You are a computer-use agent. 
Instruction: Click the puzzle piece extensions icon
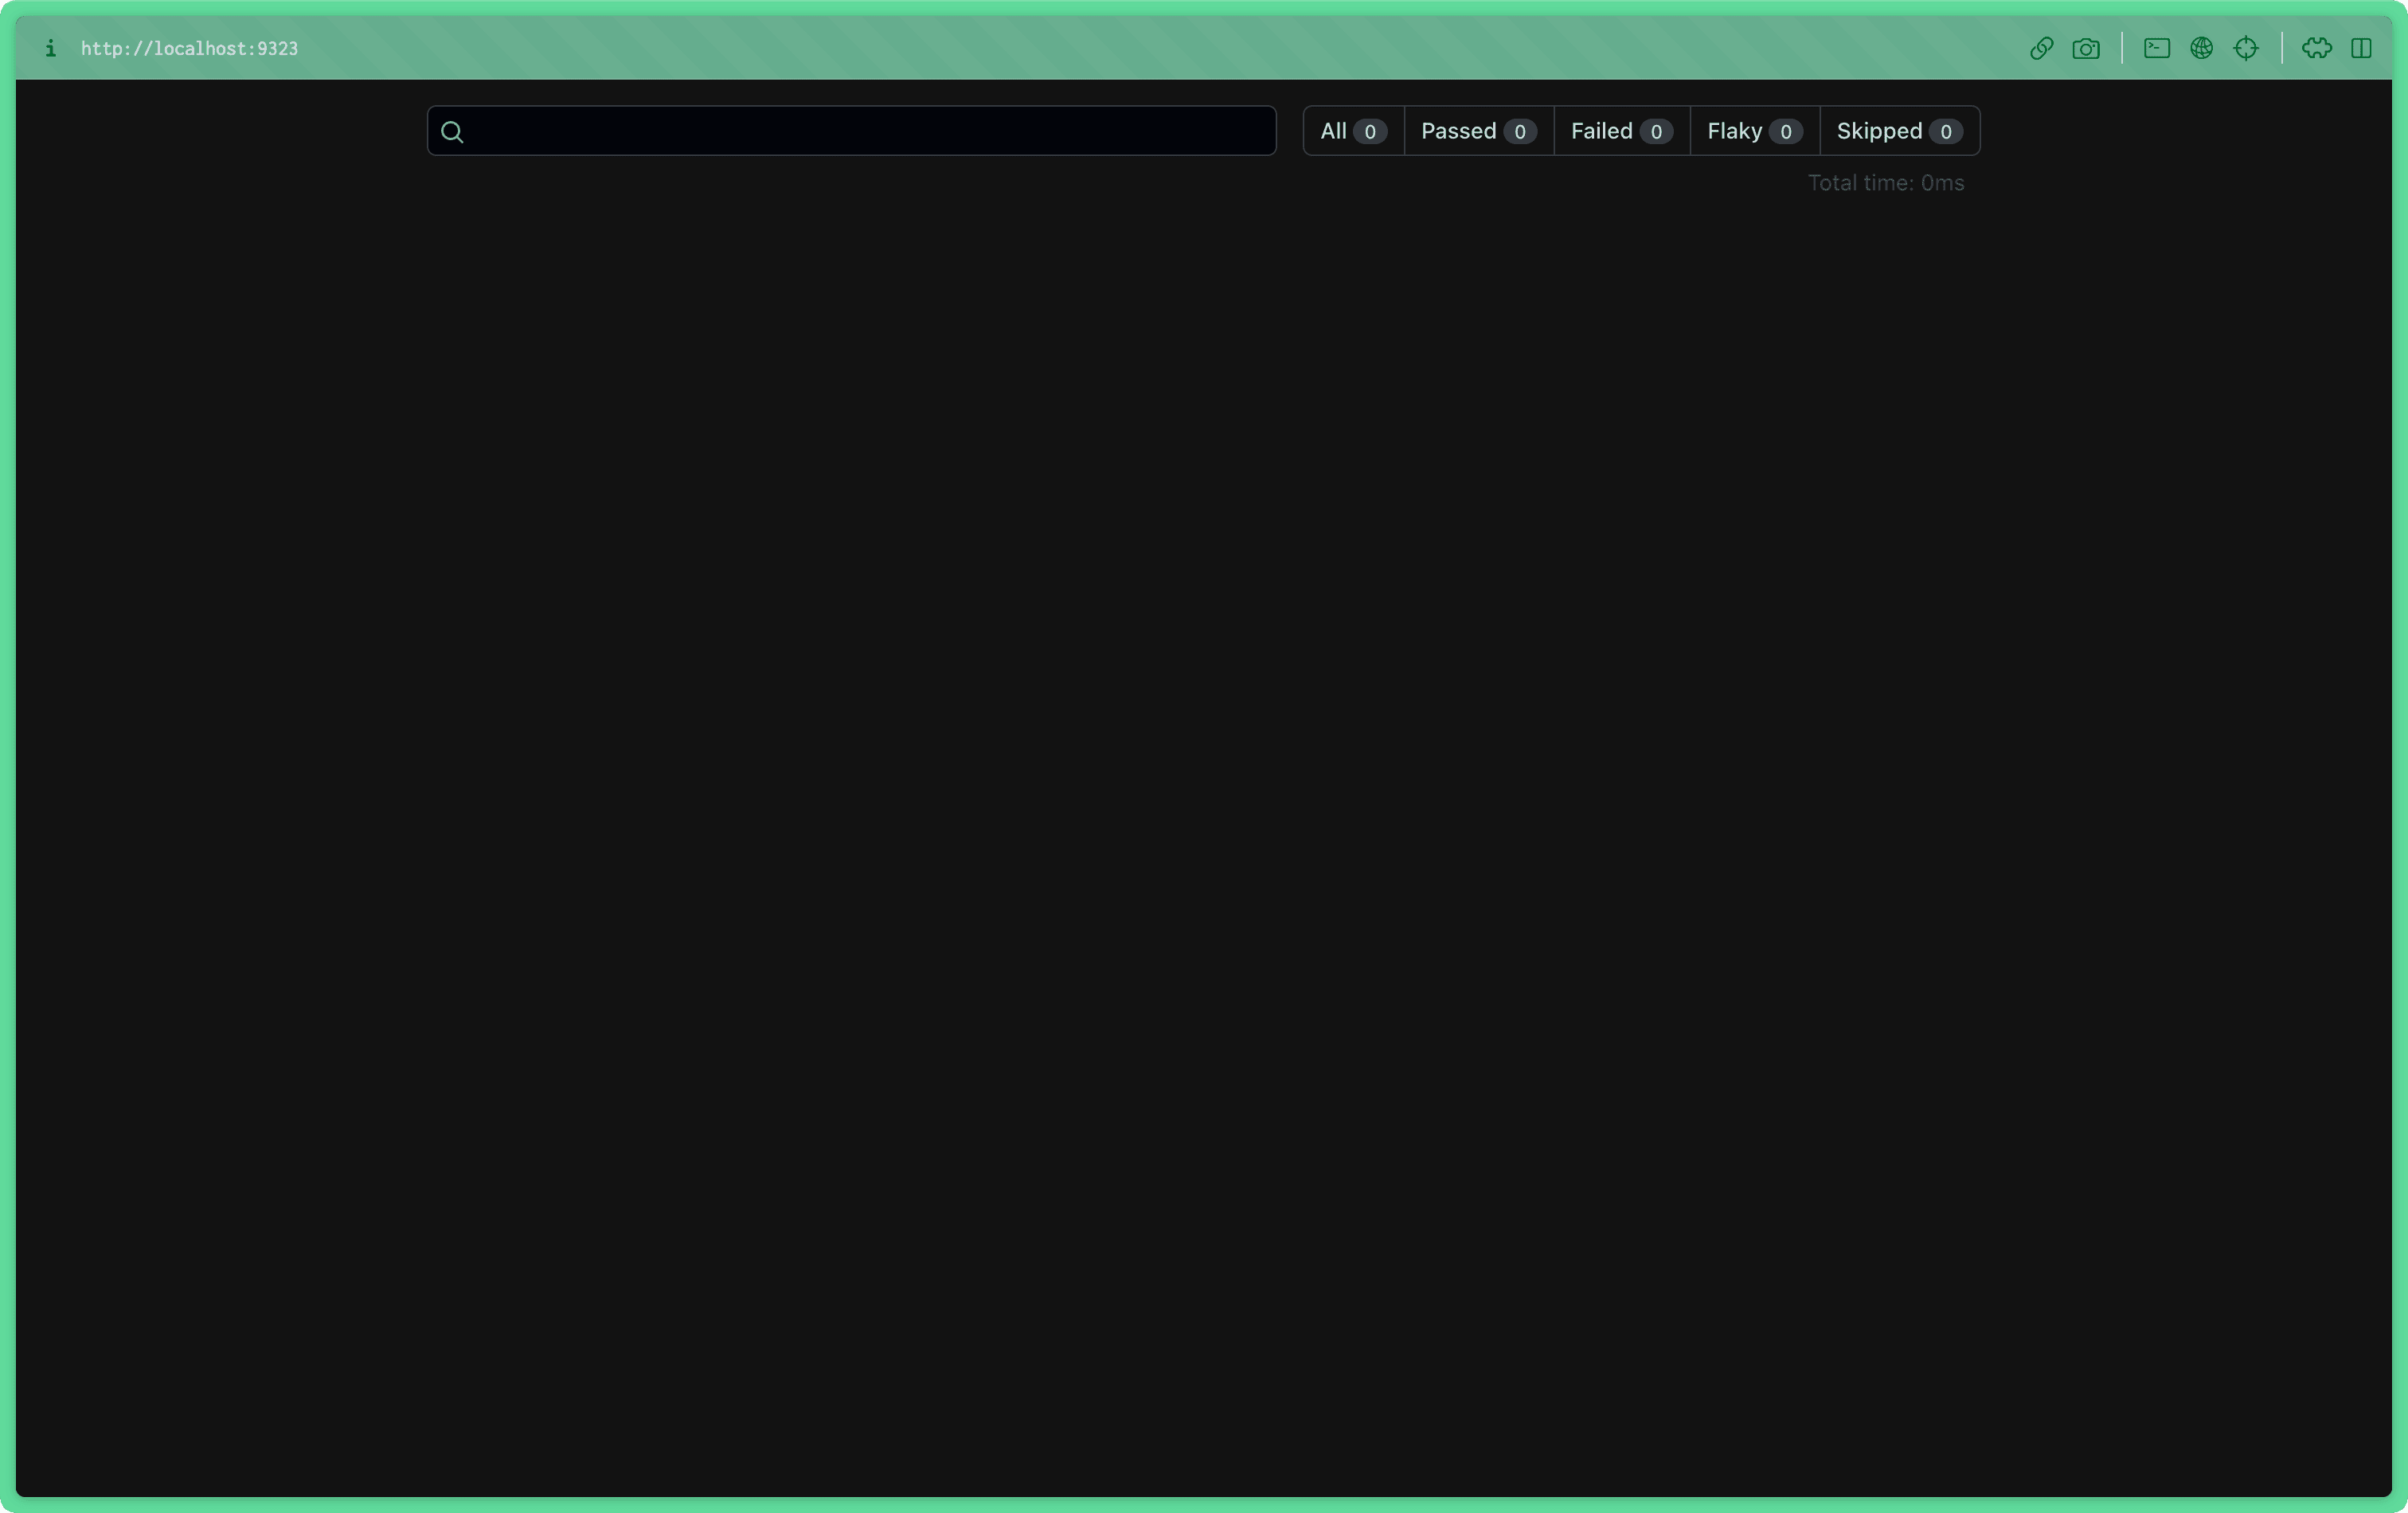(2318, 48)
